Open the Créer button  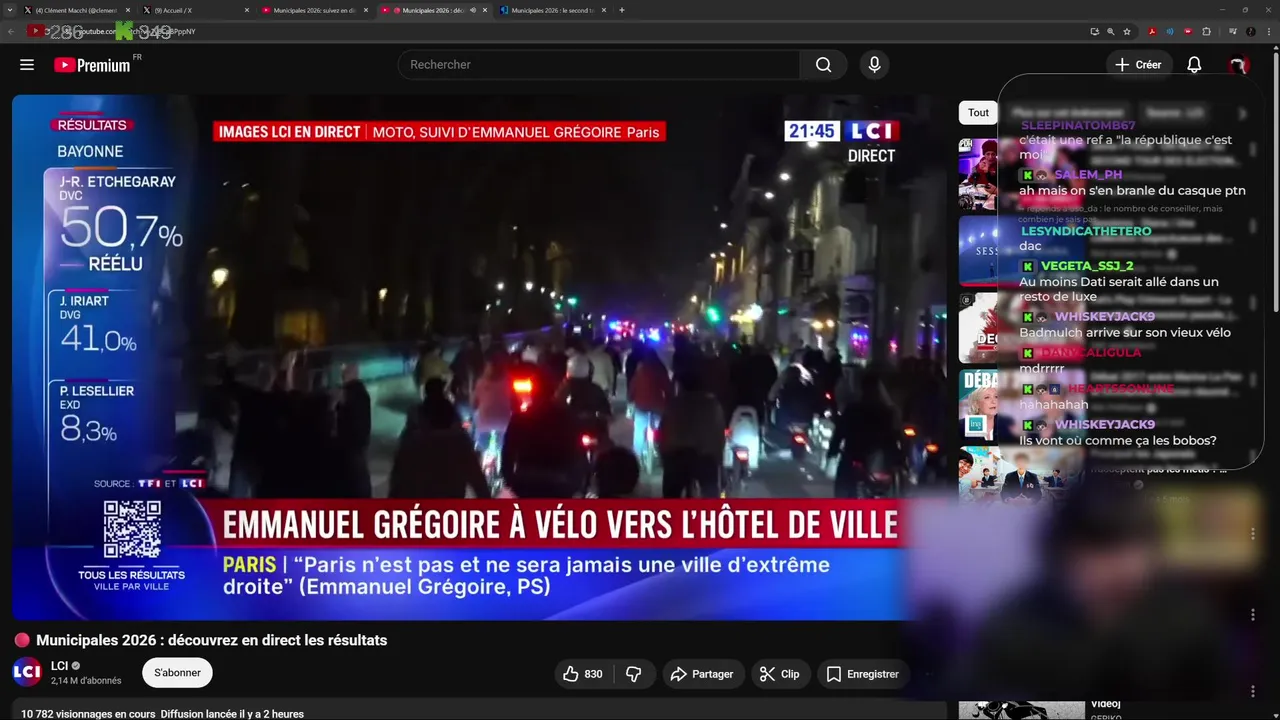(x=1138, y=65)
